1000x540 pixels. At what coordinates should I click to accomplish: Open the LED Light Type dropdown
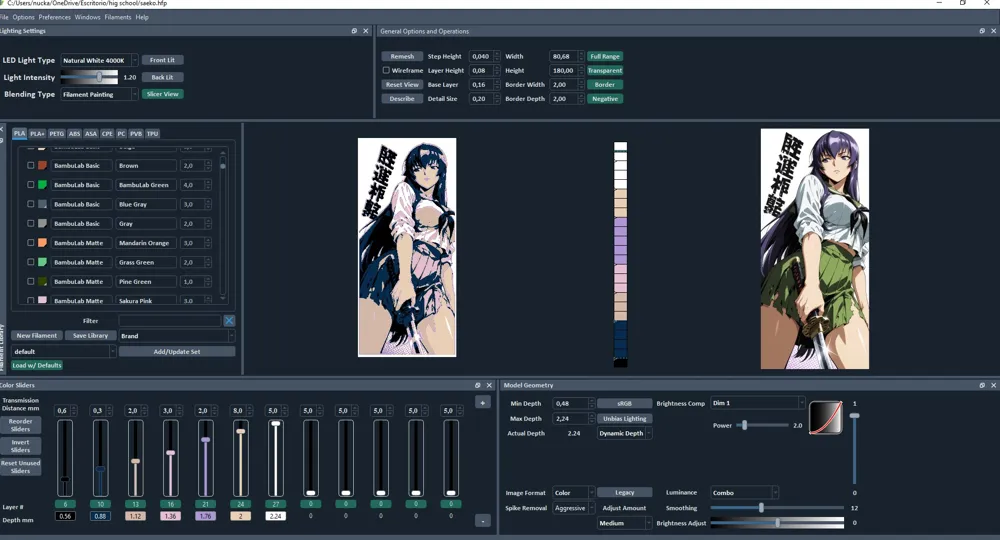(x=99, y=60)
